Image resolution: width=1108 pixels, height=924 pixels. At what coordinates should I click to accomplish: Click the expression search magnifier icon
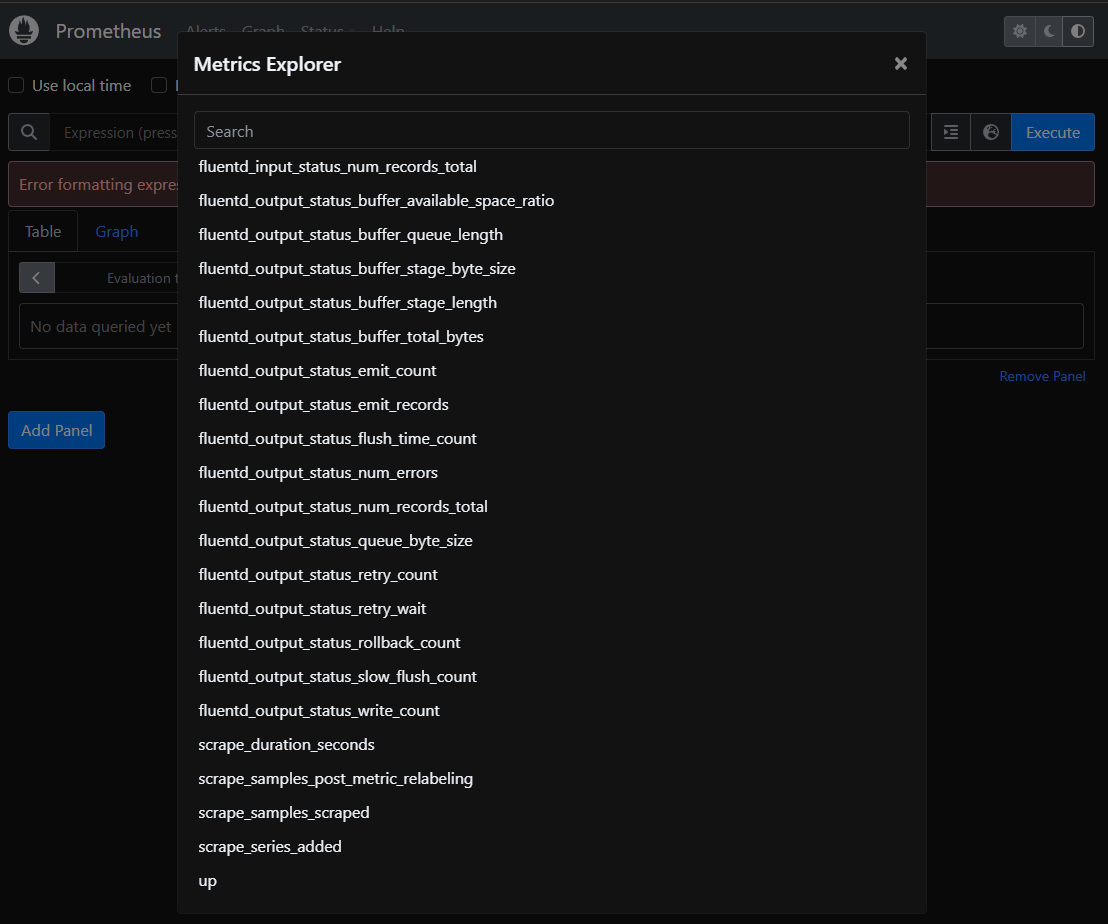[29, 132]
